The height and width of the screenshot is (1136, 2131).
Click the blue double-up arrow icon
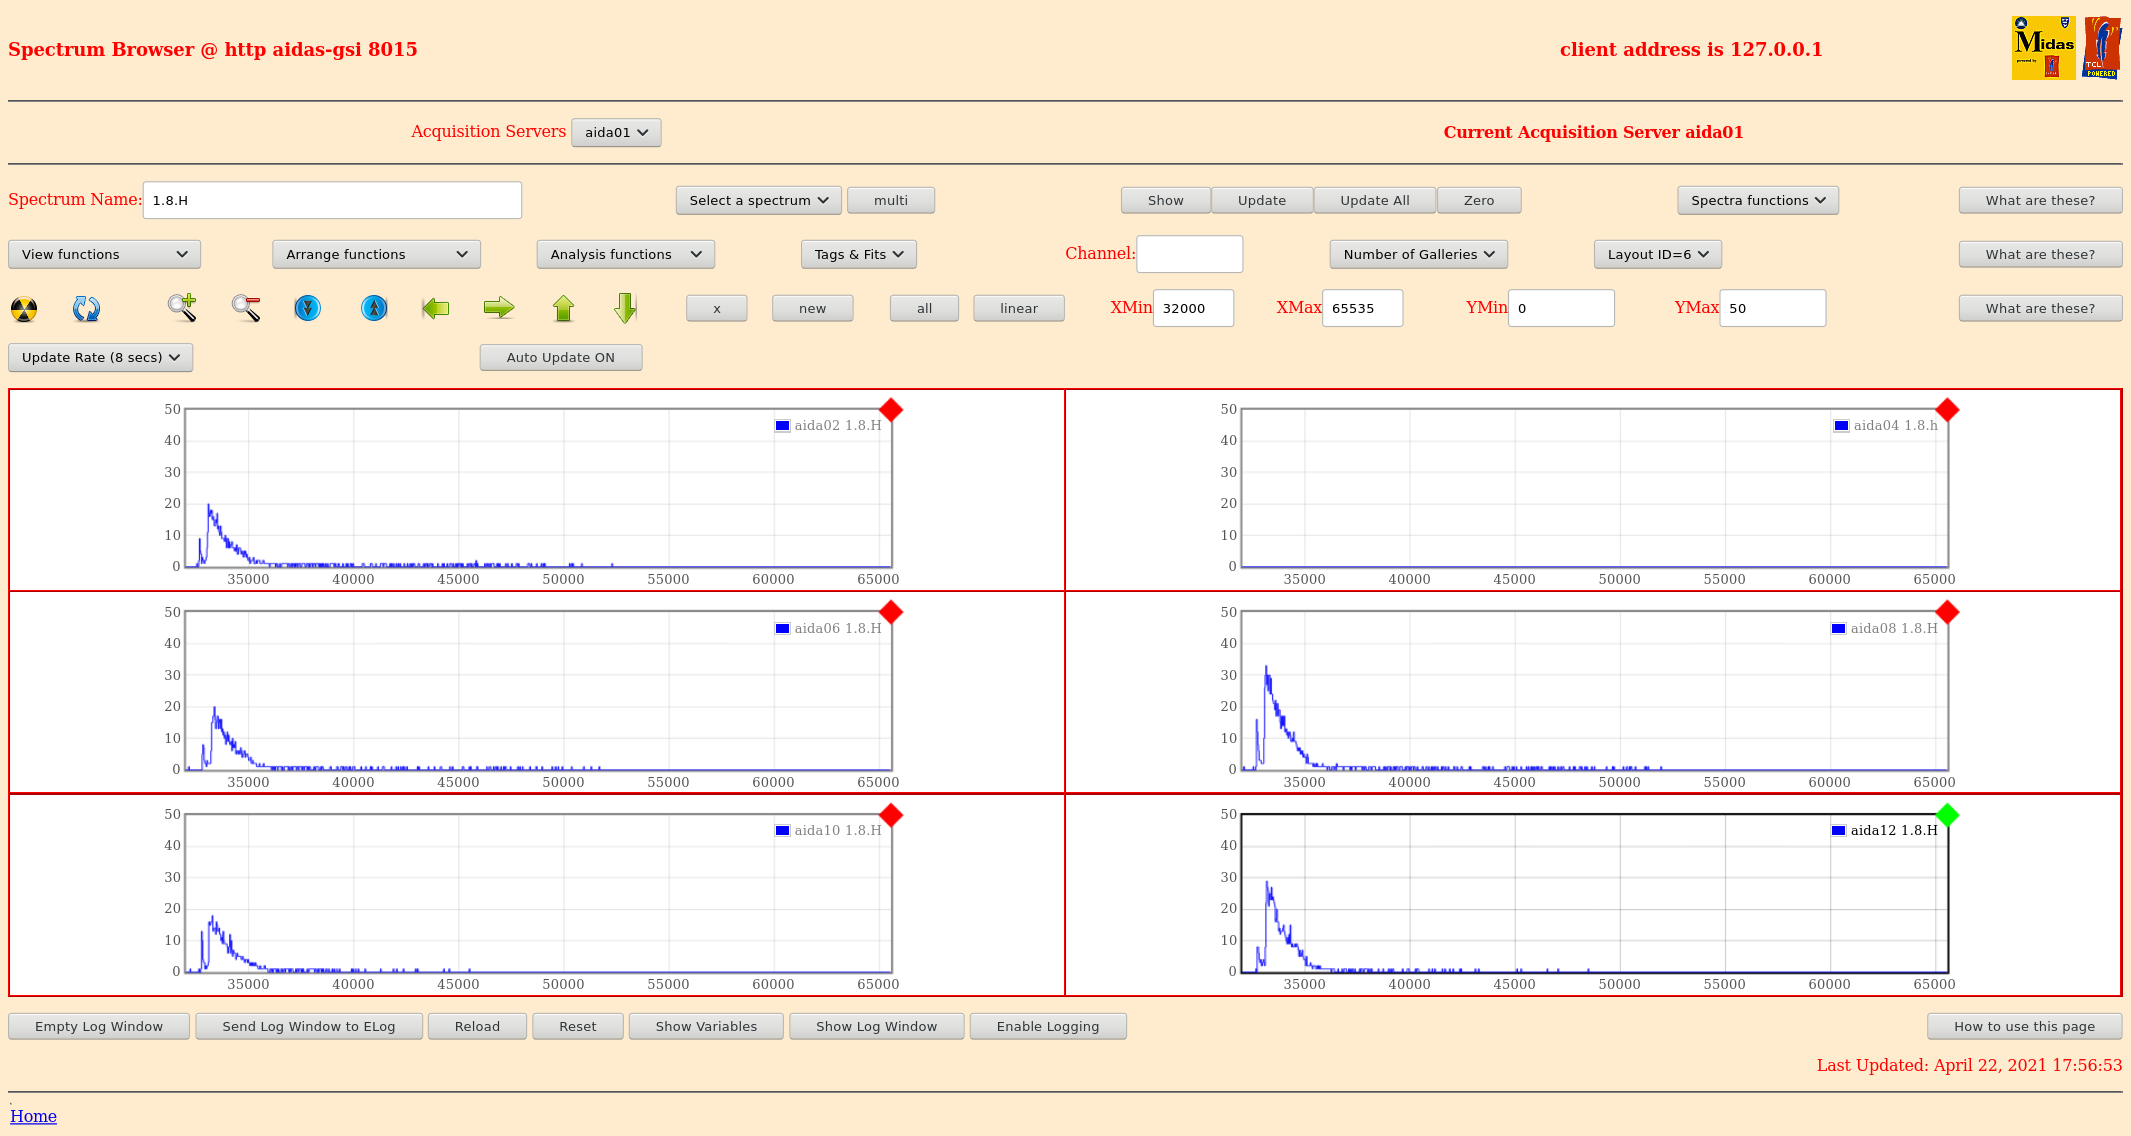[x=374, y=308]
